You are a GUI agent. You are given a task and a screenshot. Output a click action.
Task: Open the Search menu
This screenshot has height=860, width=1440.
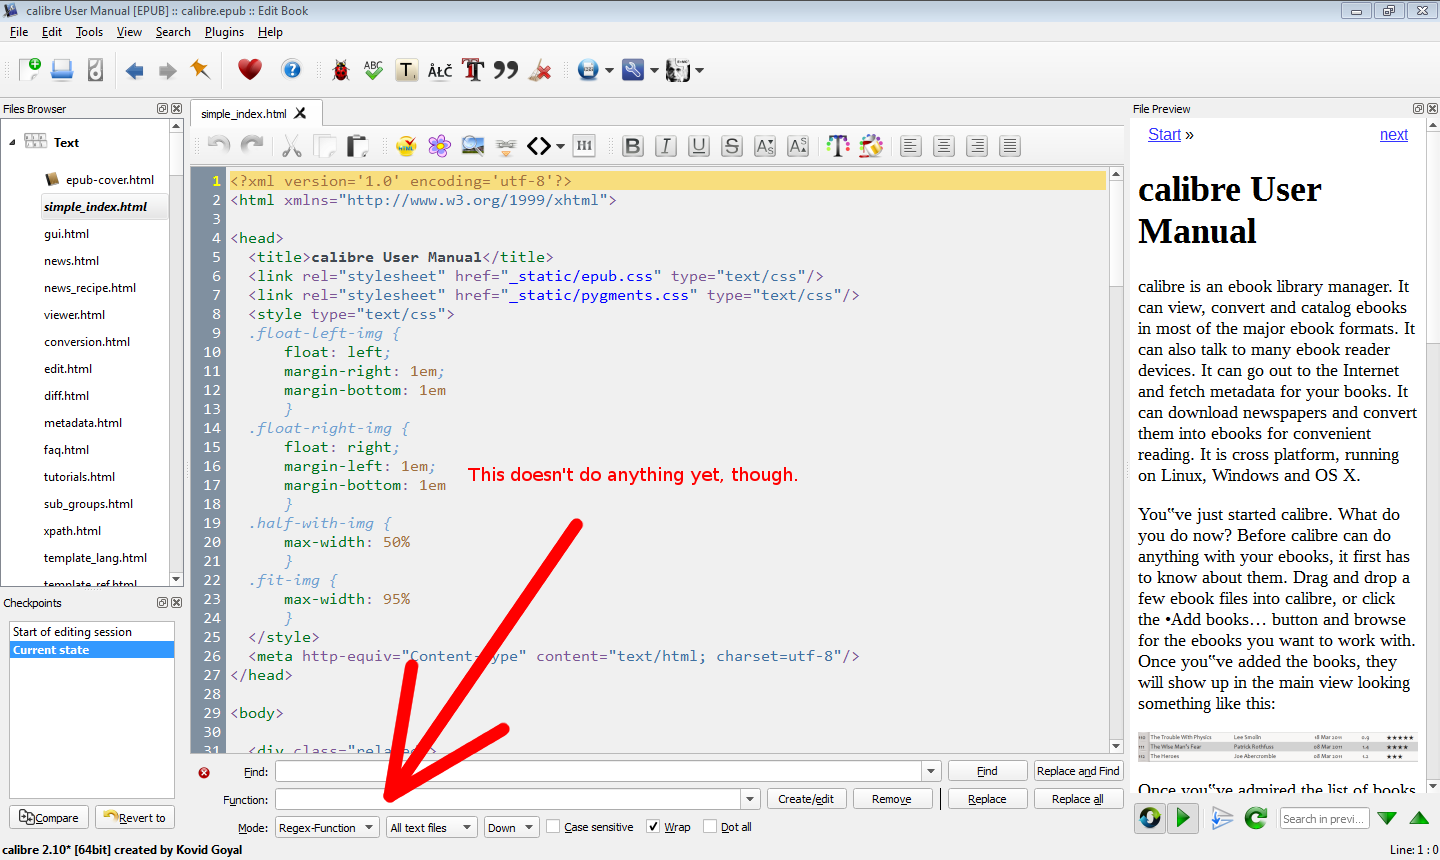pos(173,32)
